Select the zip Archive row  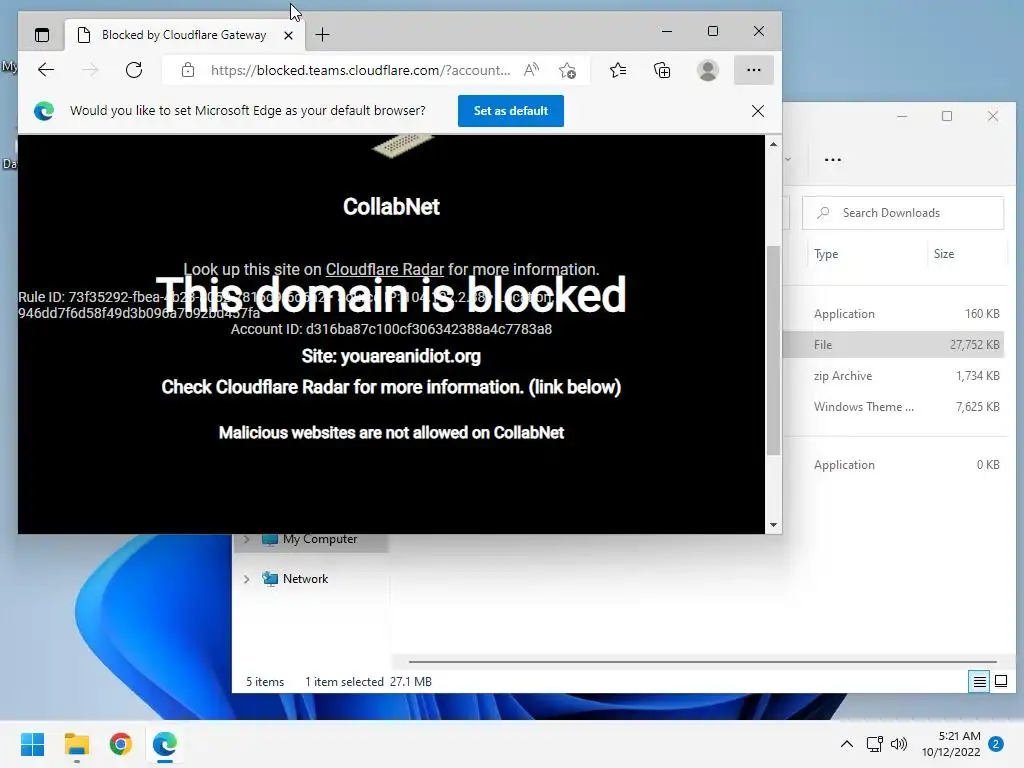tap(895, 376)
